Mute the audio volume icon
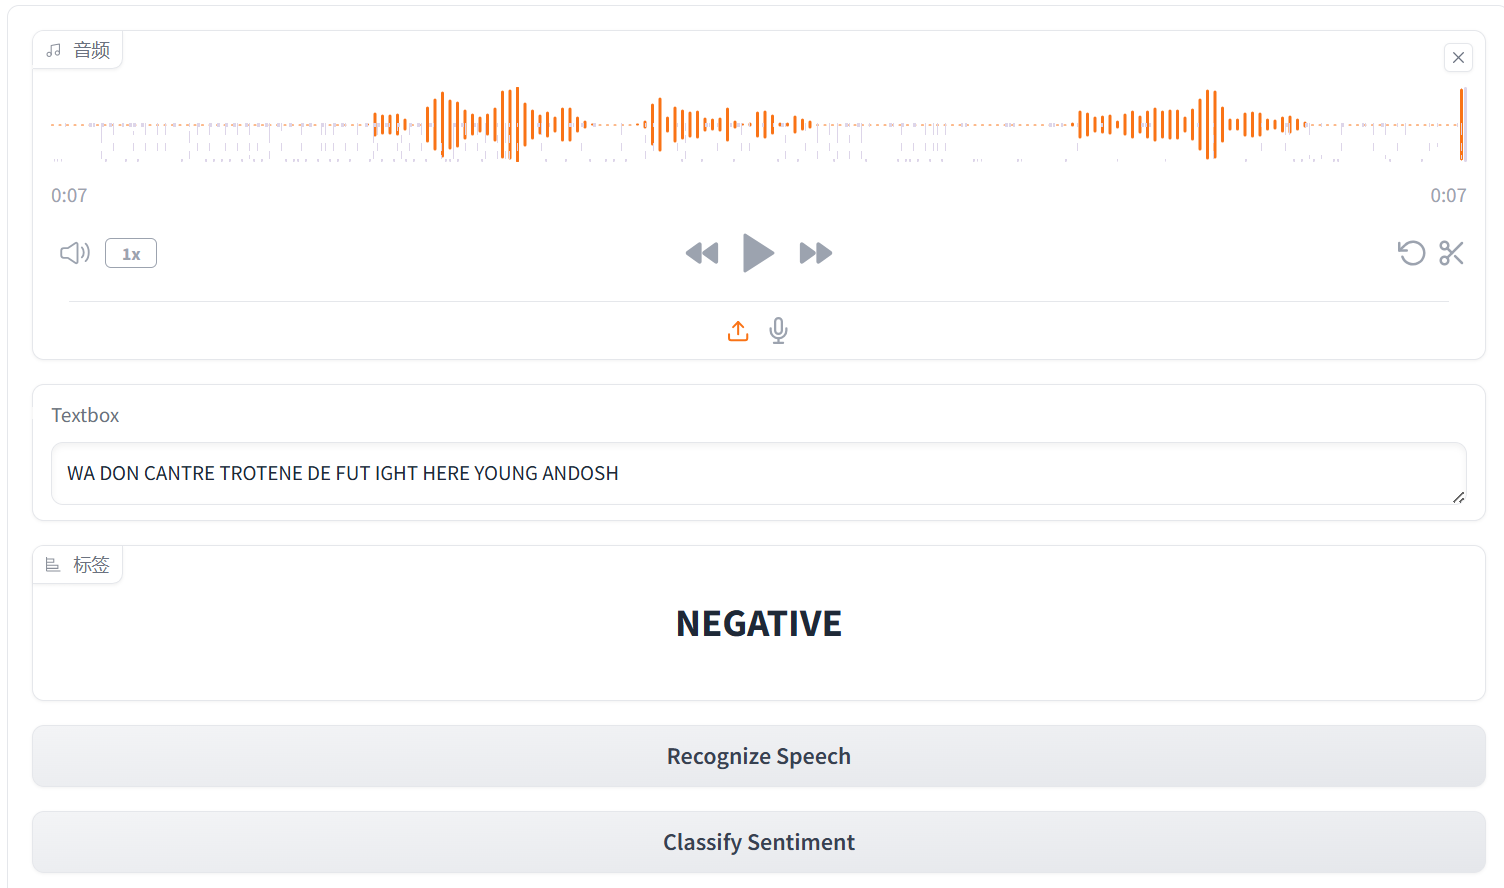 75,253
